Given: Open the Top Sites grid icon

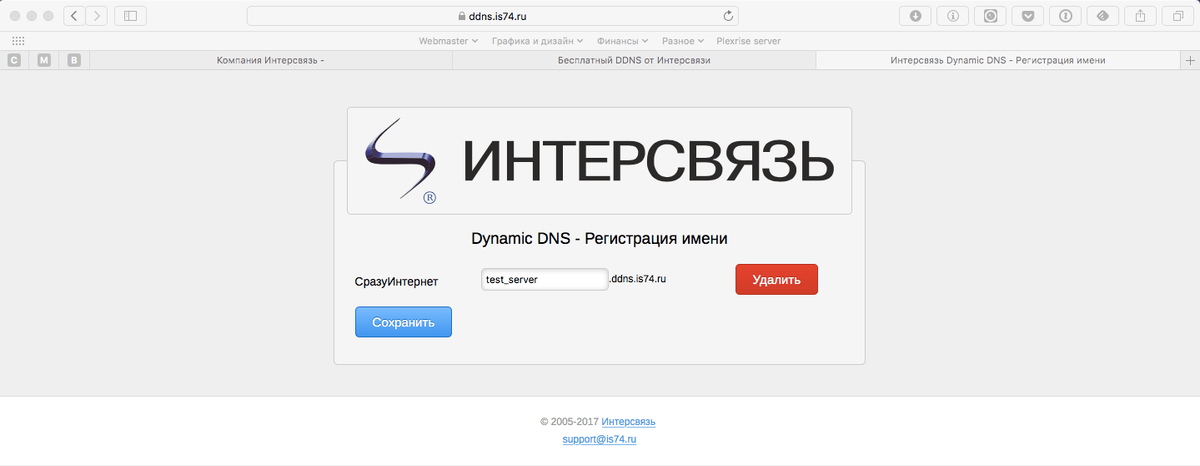Looking at the screenshot, I should pos(18,41).
